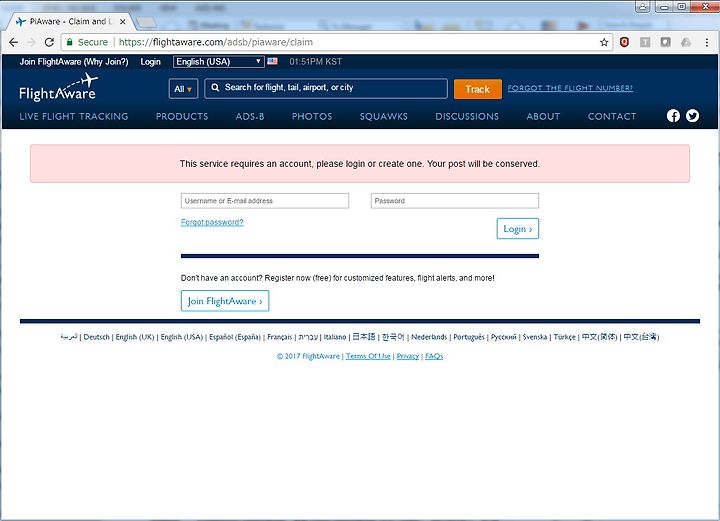Switch language to Türkçe
Screen dimensions: 720x521
(x=564, y=337)
